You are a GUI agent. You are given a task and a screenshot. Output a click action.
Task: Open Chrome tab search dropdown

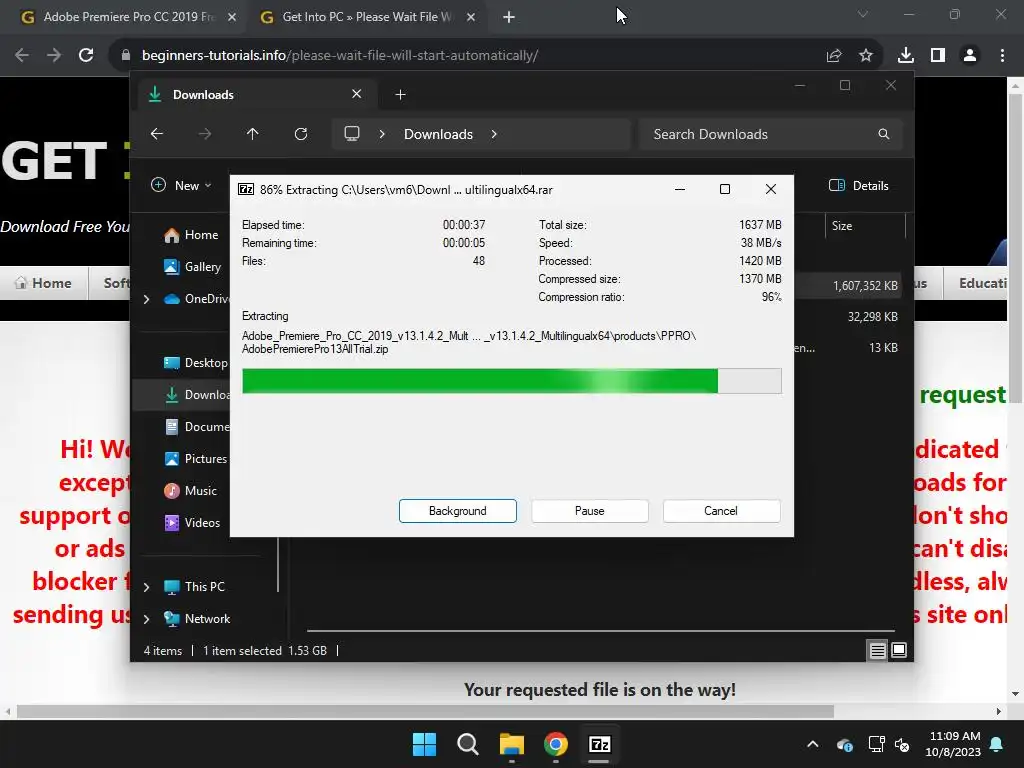(x=863, y=14)
